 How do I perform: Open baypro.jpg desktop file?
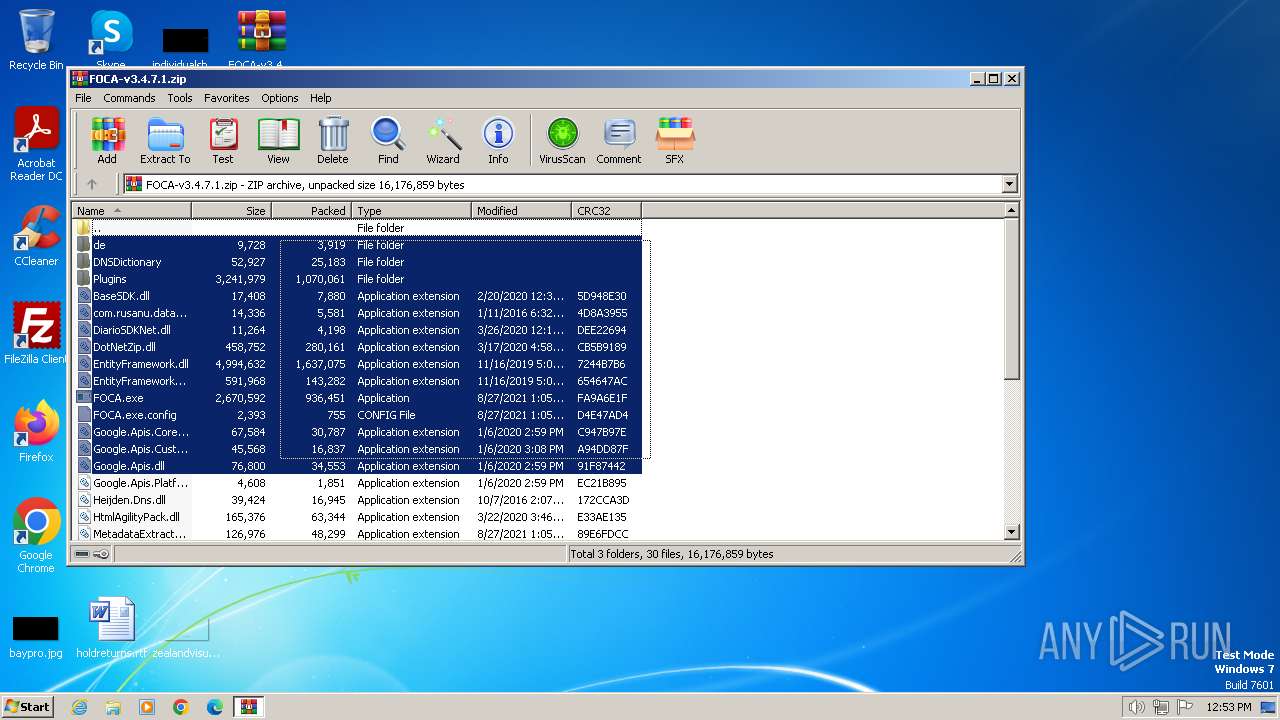36,636
